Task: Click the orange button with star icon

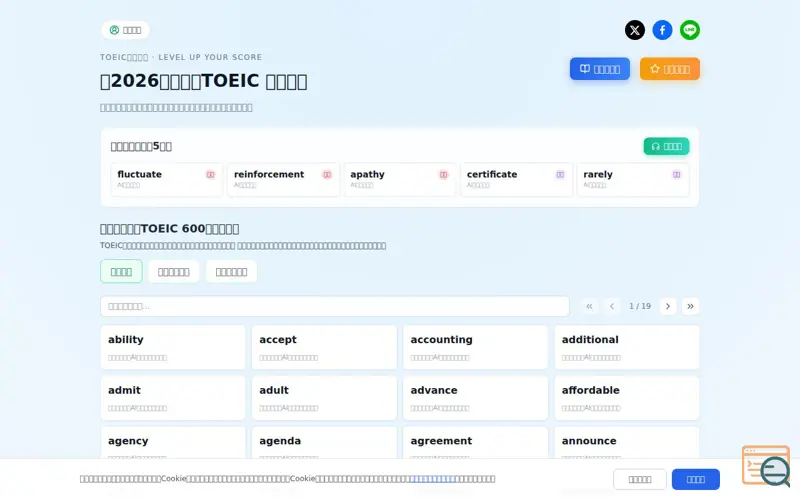Action: 669,69
